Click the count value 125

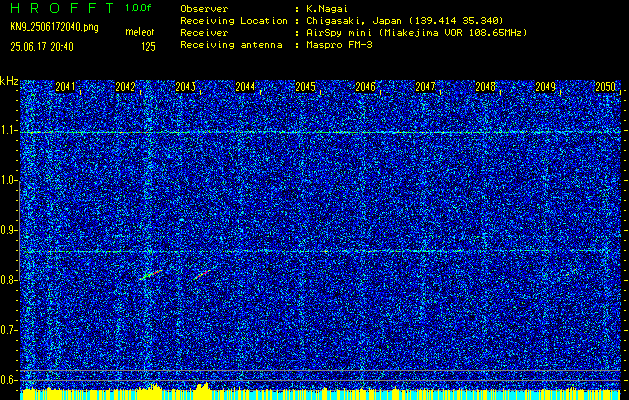point(148,47)
